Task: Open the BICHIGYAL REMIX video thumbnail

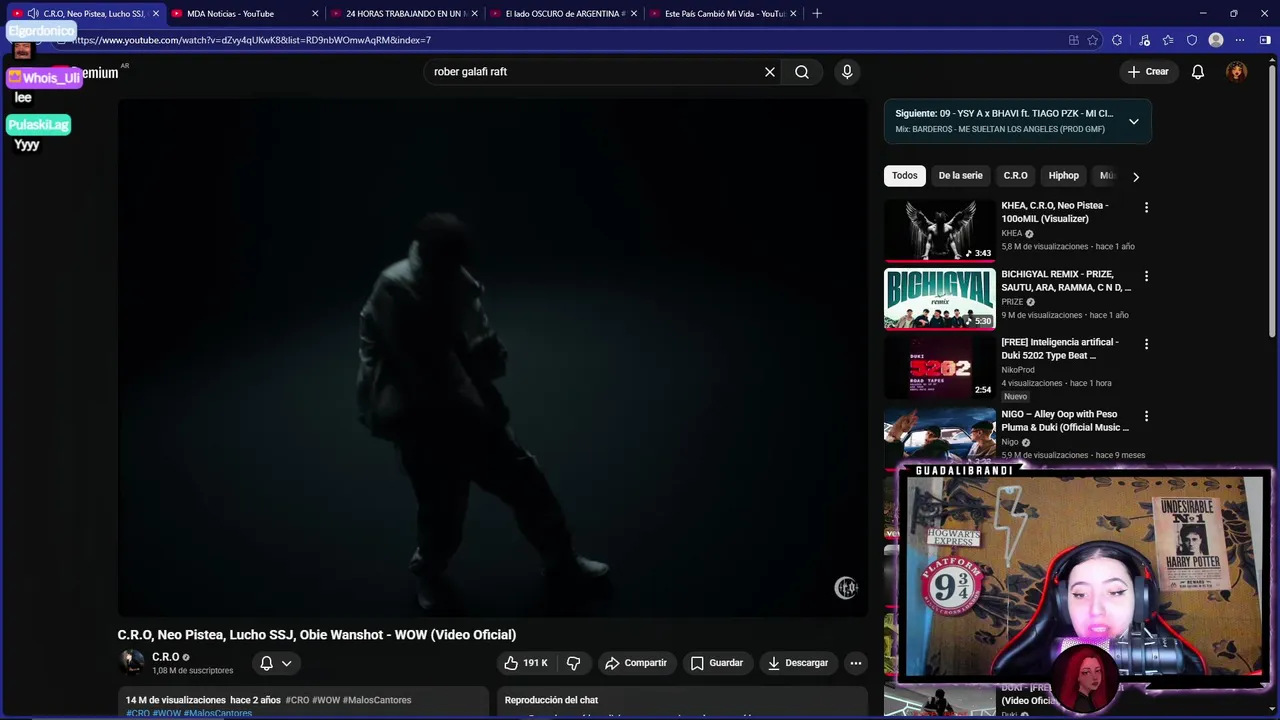Action: pyautogui.click(x=939, y=298)
